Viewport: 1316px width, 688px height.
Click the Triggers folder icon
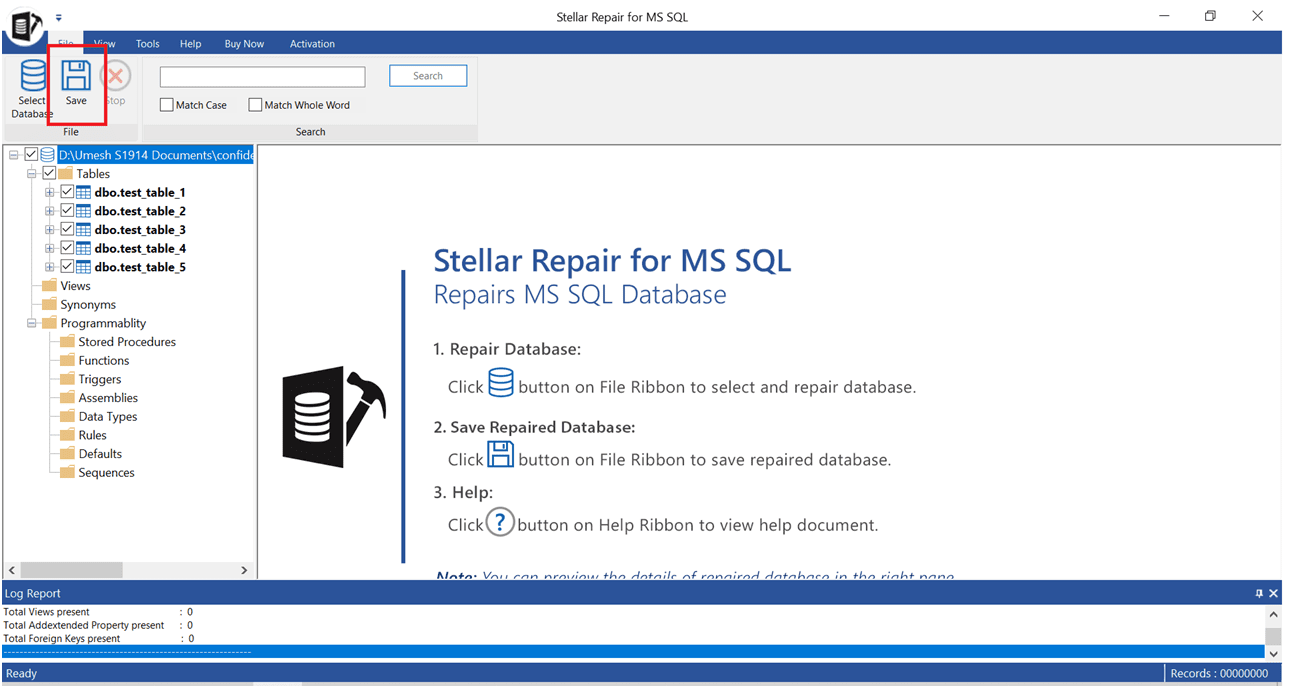(x=67, y=379)
